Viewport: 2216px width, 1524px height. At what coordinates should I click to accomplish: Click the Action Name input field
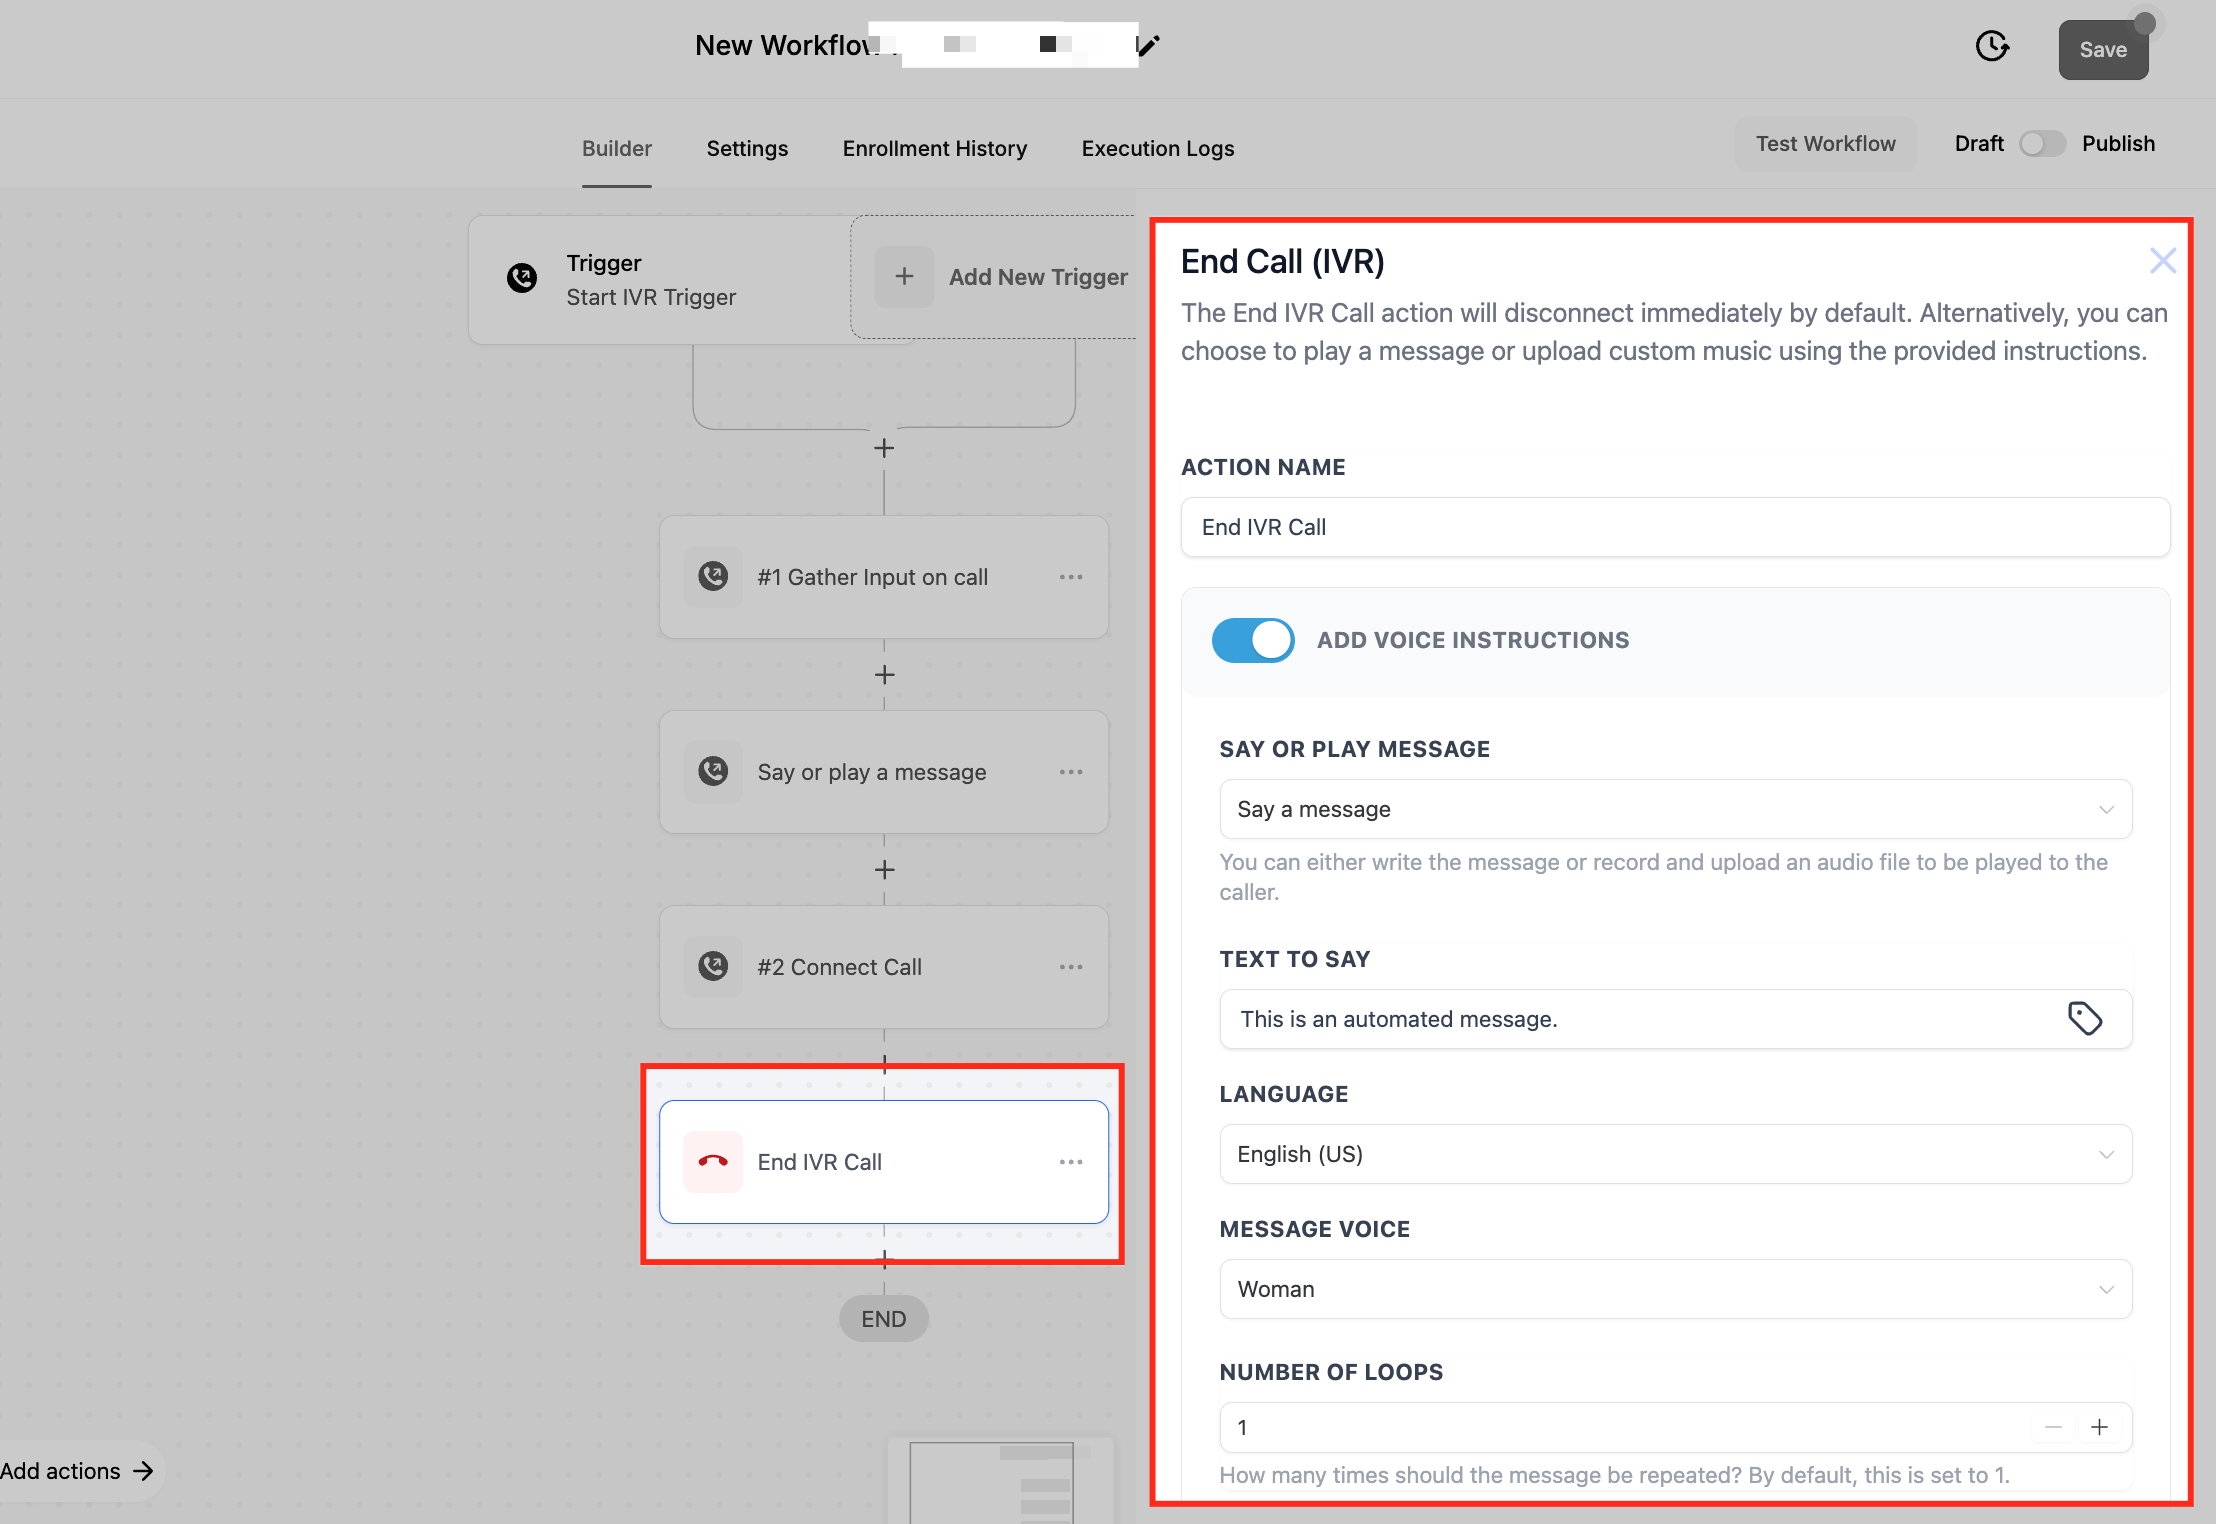tap(1675, 527)
